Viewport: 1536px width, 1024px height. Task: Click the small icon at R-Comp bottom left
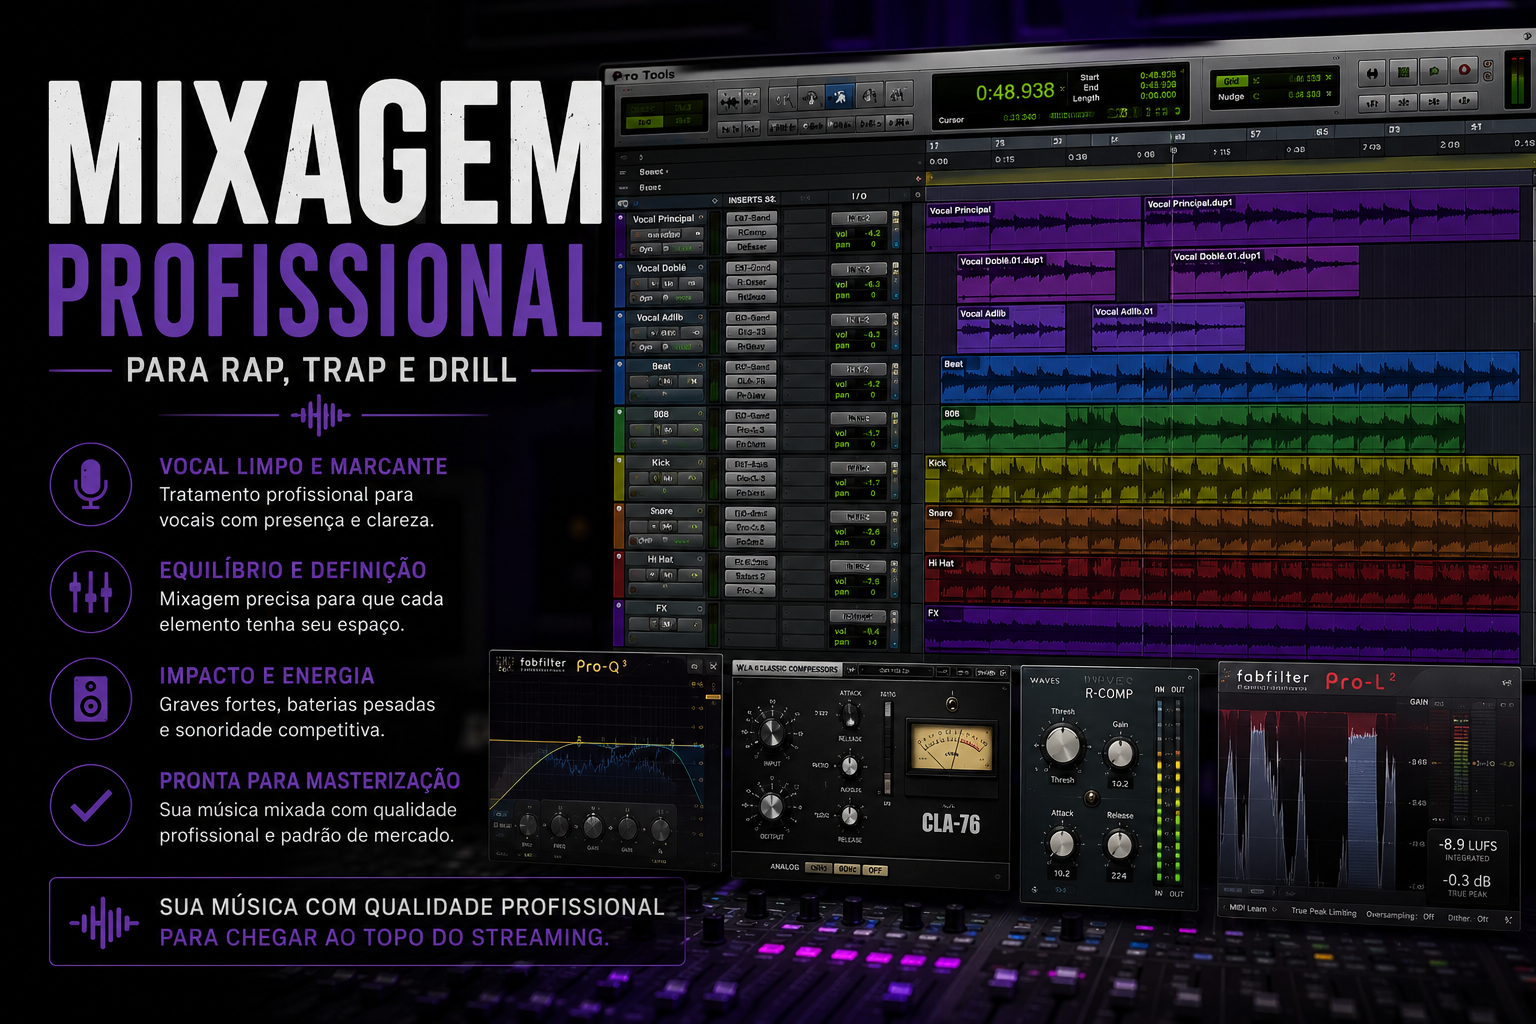[1034, 889]
